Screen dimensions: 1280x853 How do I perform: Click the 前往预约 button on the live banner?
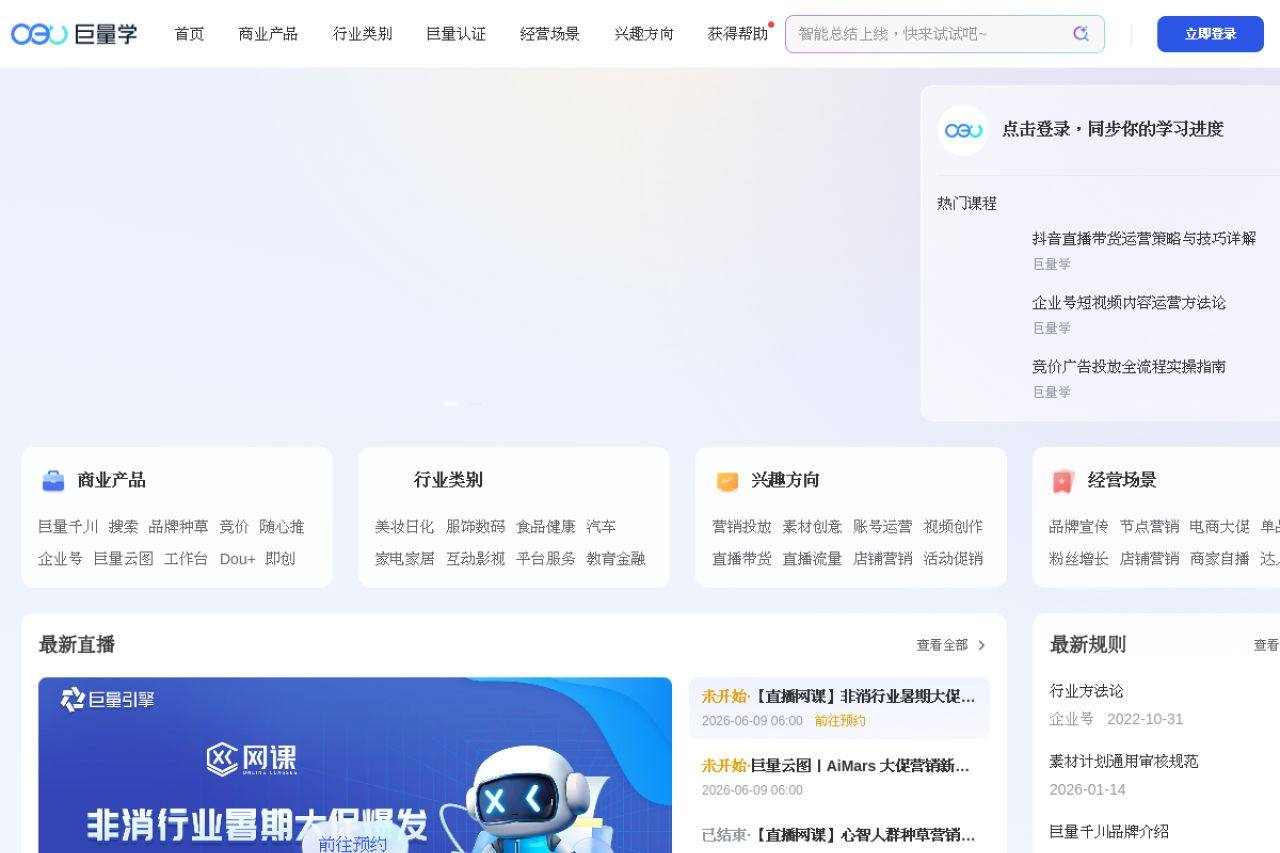[353, 845]
